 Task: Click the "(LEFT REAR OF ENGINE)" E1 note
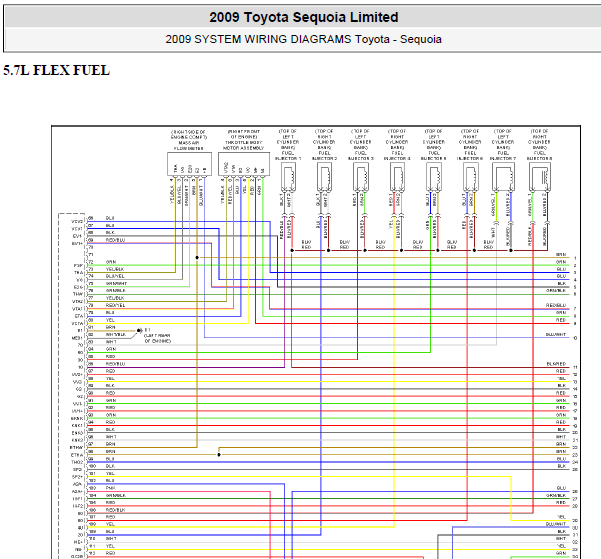click(x=157, y=338)
